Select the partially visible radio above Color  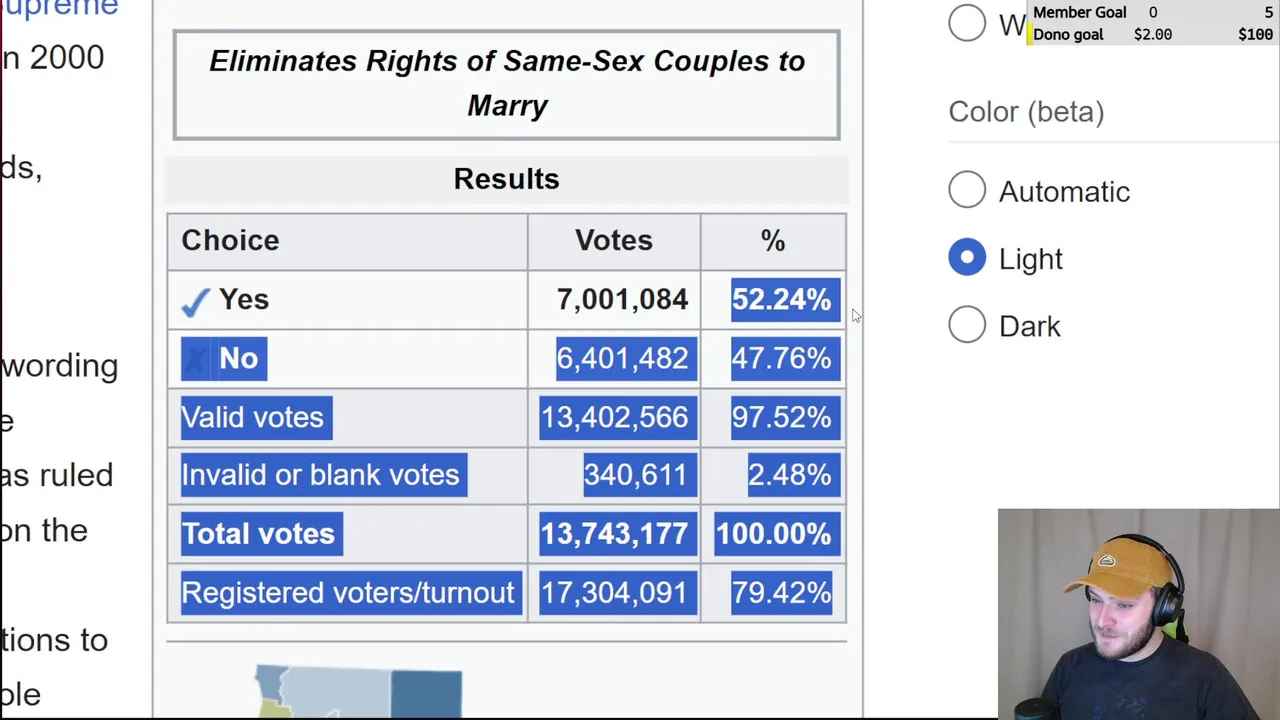(967, 23)
